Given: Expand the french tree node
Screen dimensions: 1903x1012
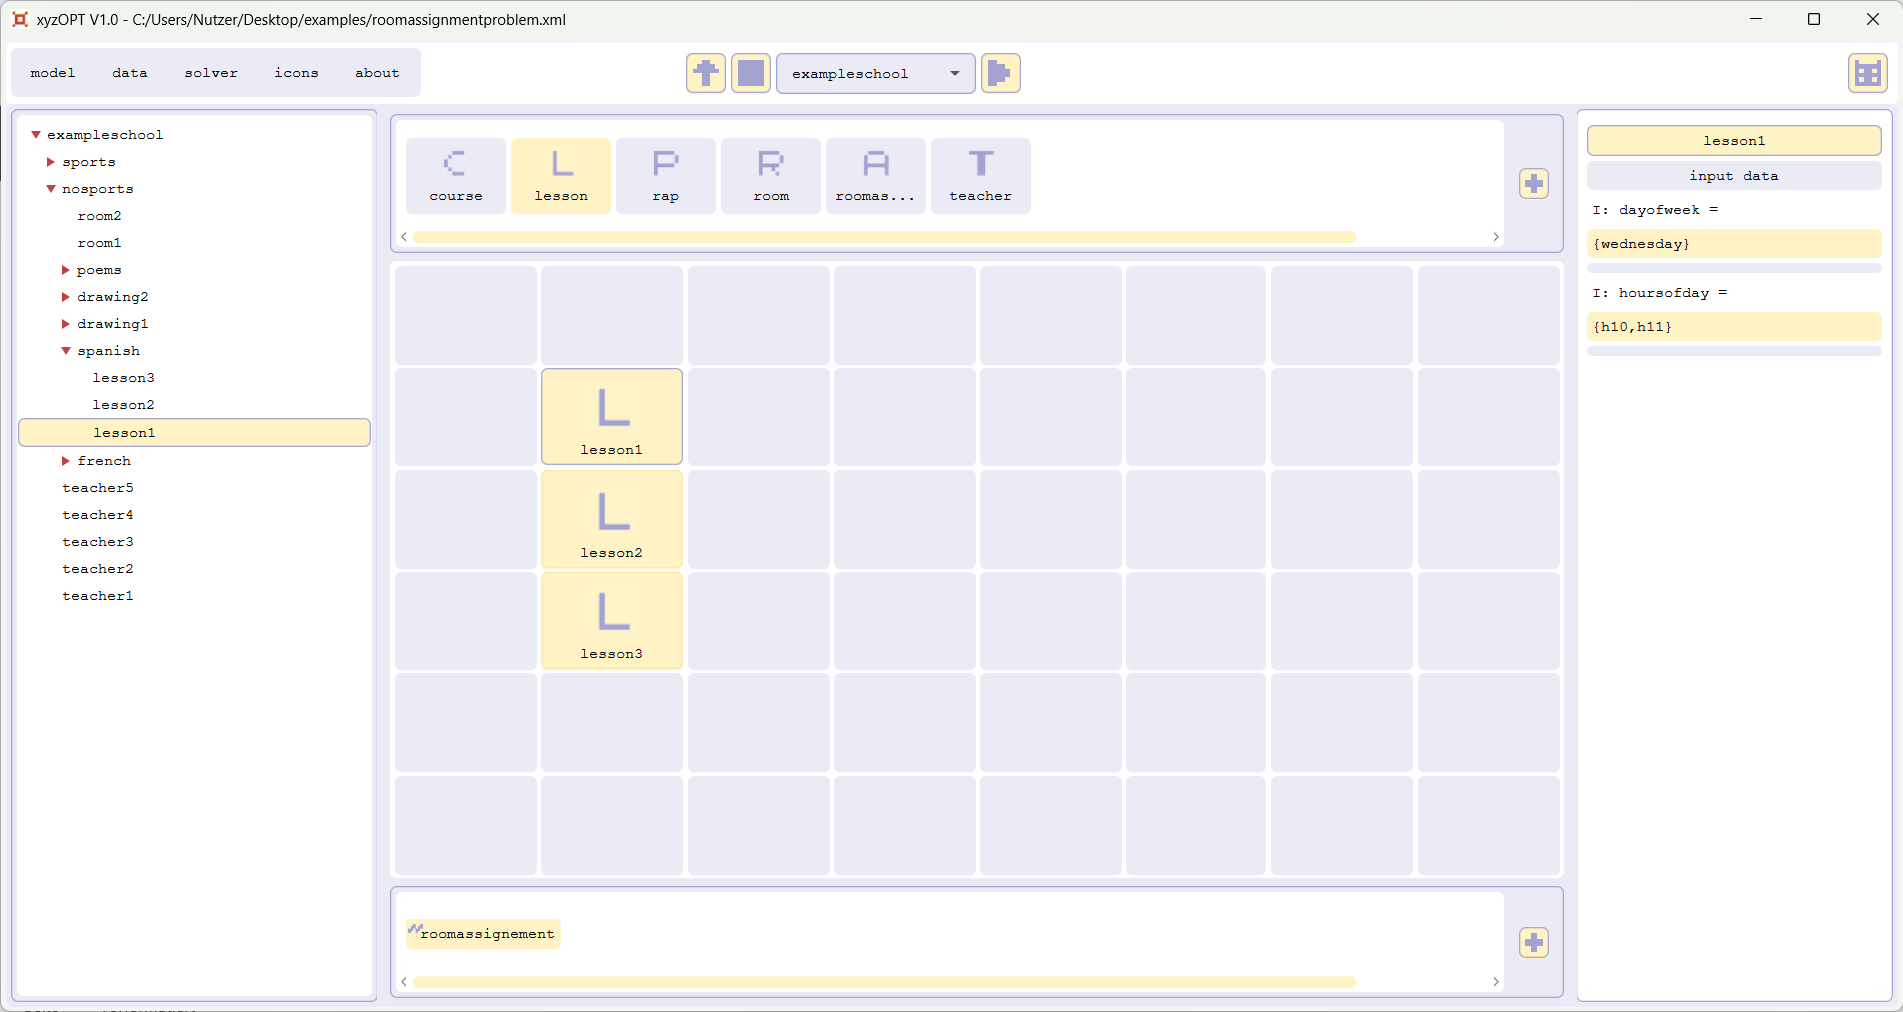Looking at the screenshot, I should [x=66, y=461].
